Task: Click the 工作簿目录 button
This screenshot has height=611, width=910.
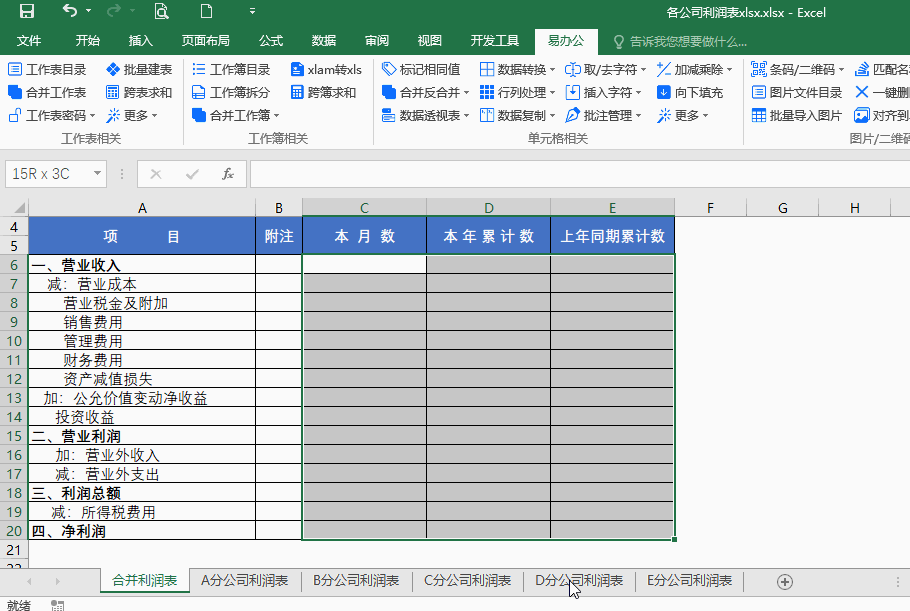Action: [231, 70]
